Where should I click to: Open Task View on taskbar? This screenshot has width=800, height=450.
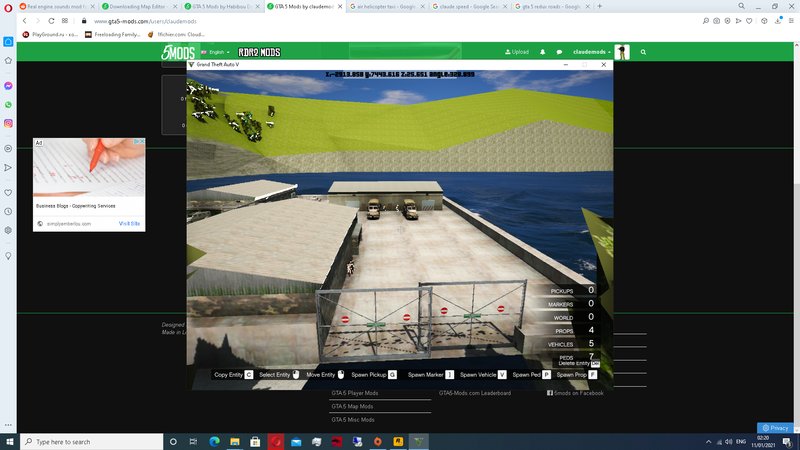193,441
